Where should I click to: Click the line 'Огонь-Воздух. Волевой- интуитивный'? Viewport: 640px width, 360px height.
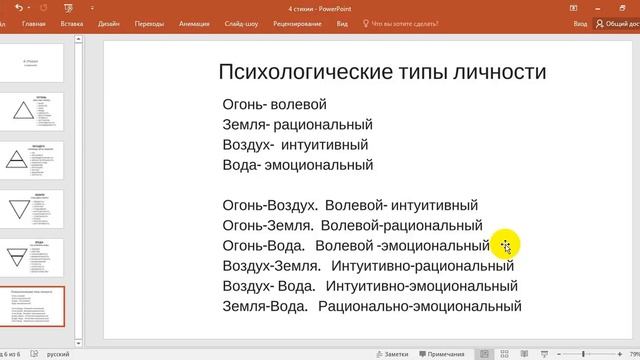(x=350, y=205)
